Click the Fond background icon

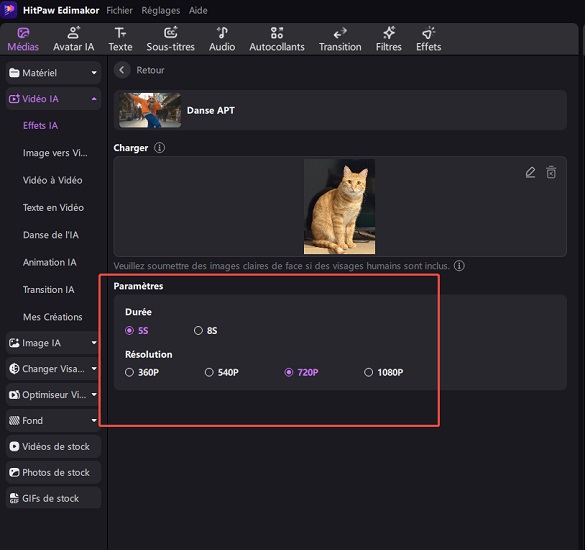point(14,421)
